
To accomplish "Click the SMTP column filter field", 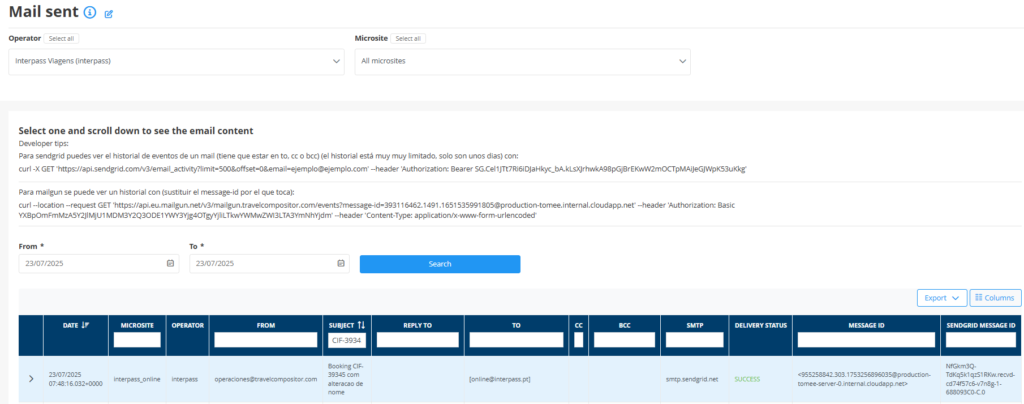I will click(692, 341).
